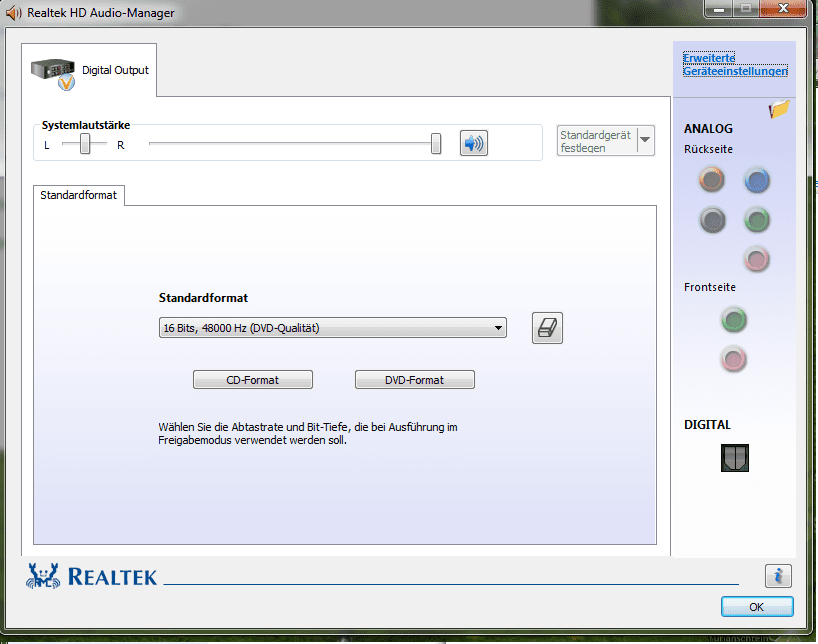This screenshot has height=644, width=818.
Task: Select the green rear panel audio jack
Action: click(756, 220)
